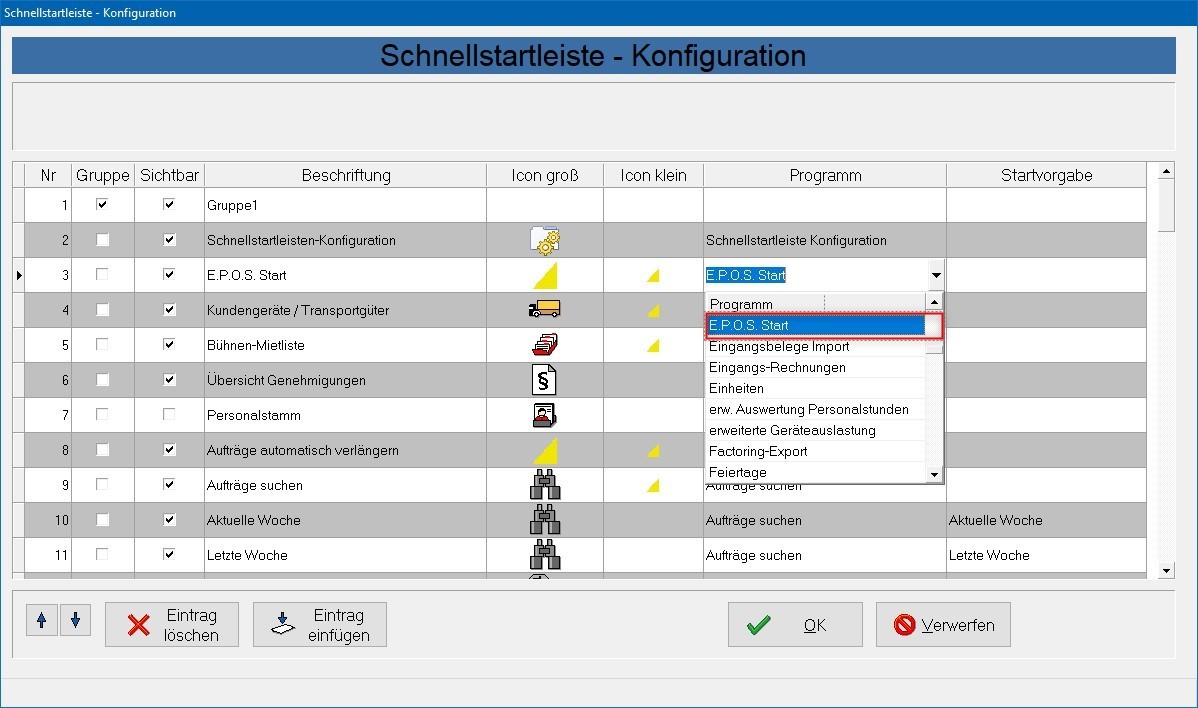Confirm with the OK button
Image resolution: width=1198 pixels, height=708 pixels.
(x=794, y=625)
